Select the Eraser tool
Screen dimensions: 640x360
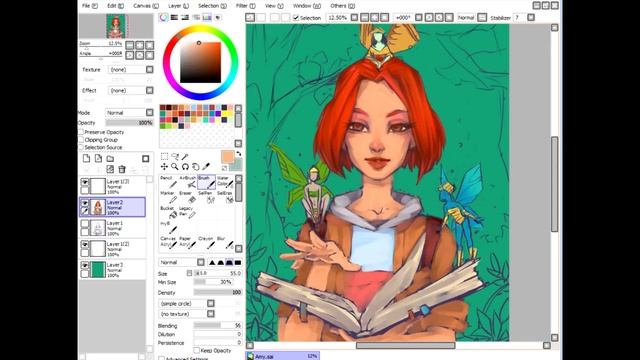click(188, 197)
